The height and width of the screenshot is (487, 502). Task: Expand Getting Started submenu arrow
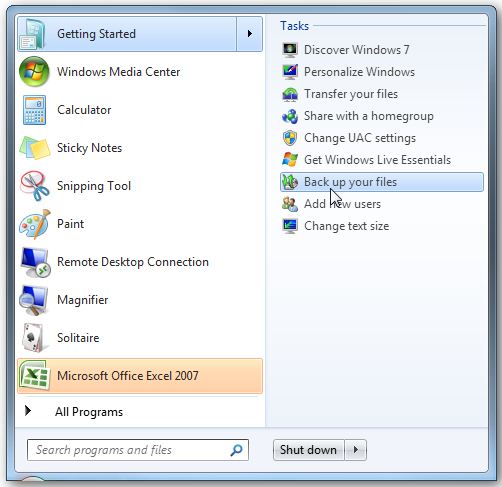[250, 34]
